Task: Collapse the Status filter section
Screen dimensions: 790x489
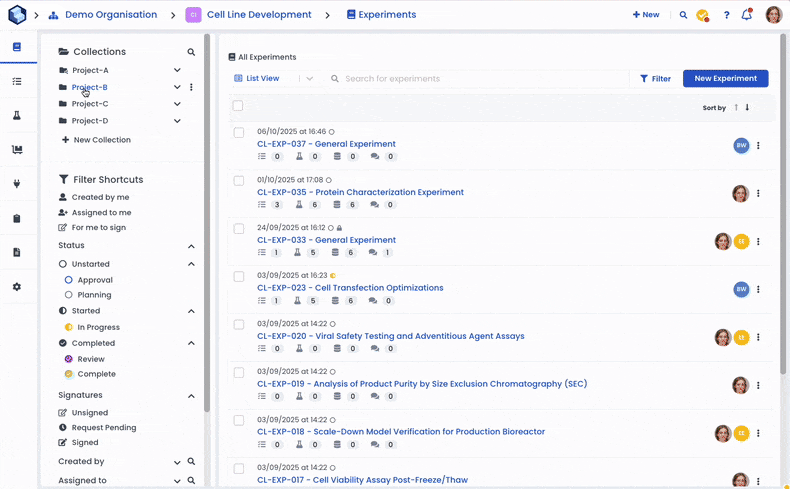Action: pyautogui.click(x=191, y=246)
